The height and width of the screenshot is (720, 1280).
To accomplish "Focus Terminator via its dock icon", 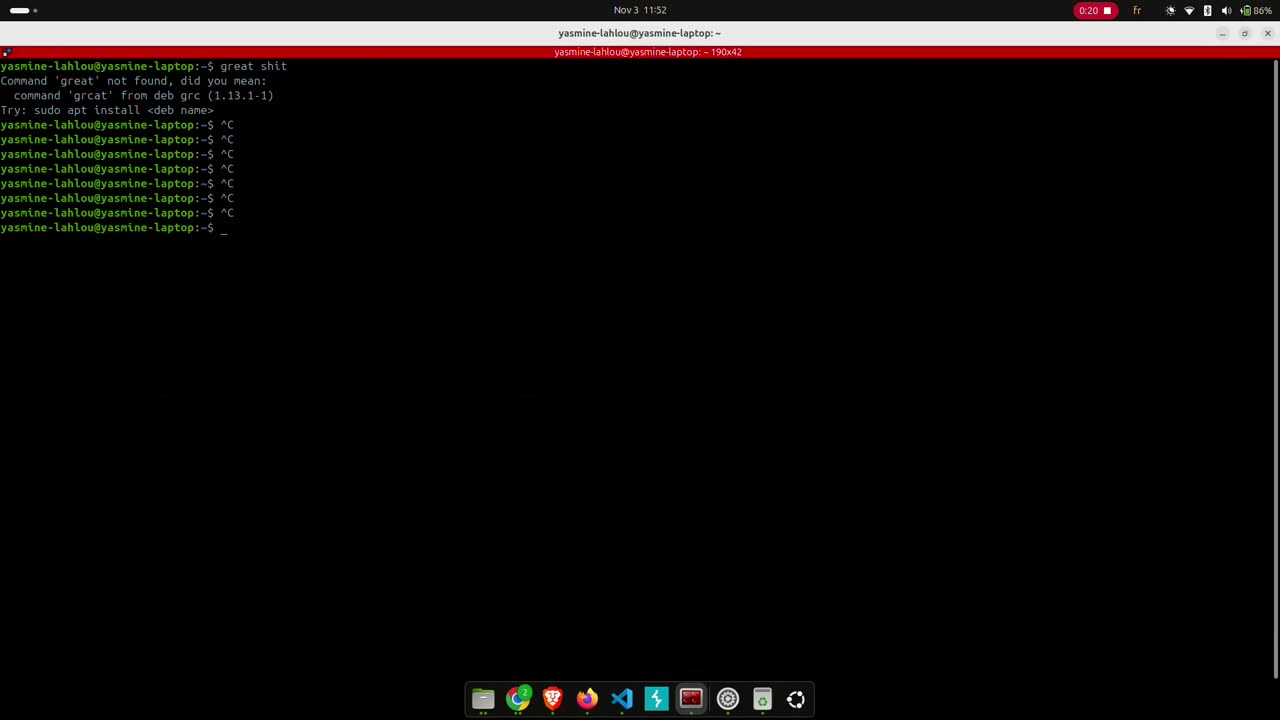I will coord(691,699).
